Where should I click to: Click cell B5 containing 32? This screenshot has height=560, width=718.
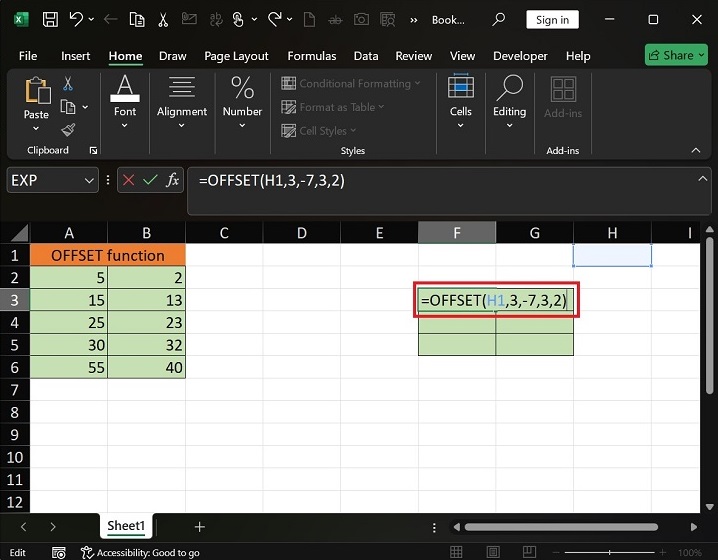pyautogui.click(x=147, y=345)
